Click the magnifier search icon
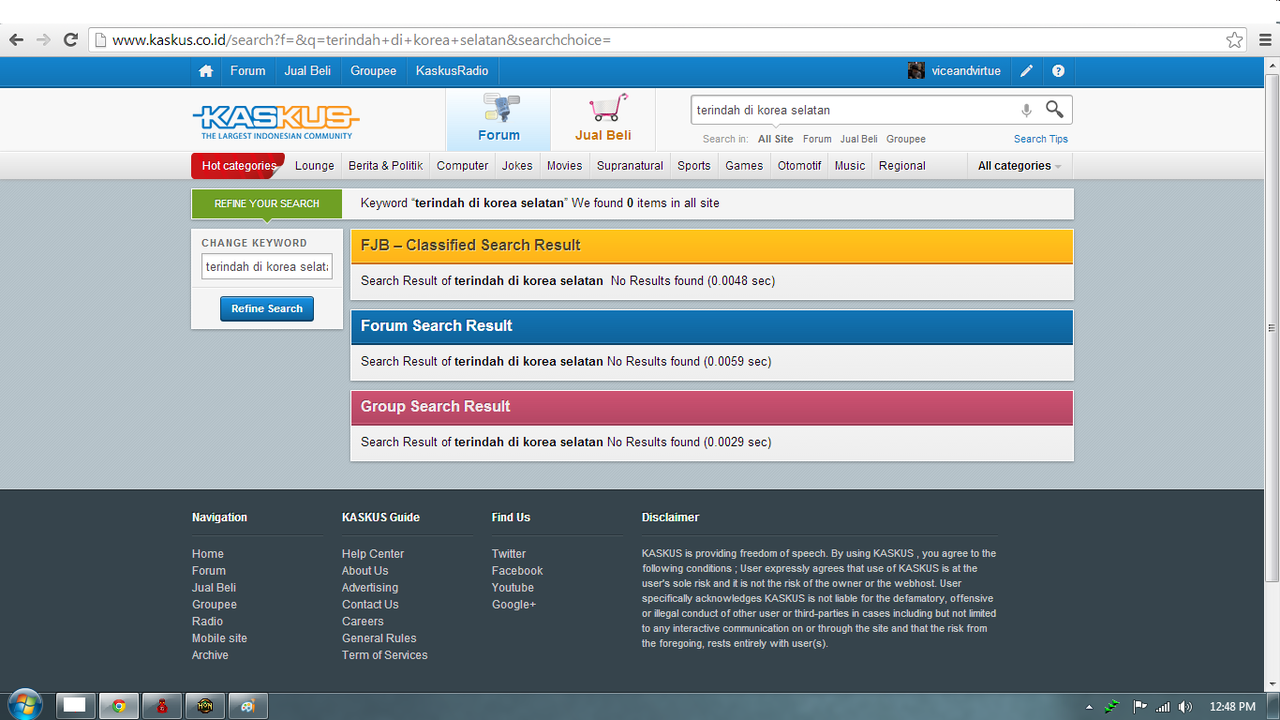The height and width of the screenshot is (720, 1280). point(1054,109)
